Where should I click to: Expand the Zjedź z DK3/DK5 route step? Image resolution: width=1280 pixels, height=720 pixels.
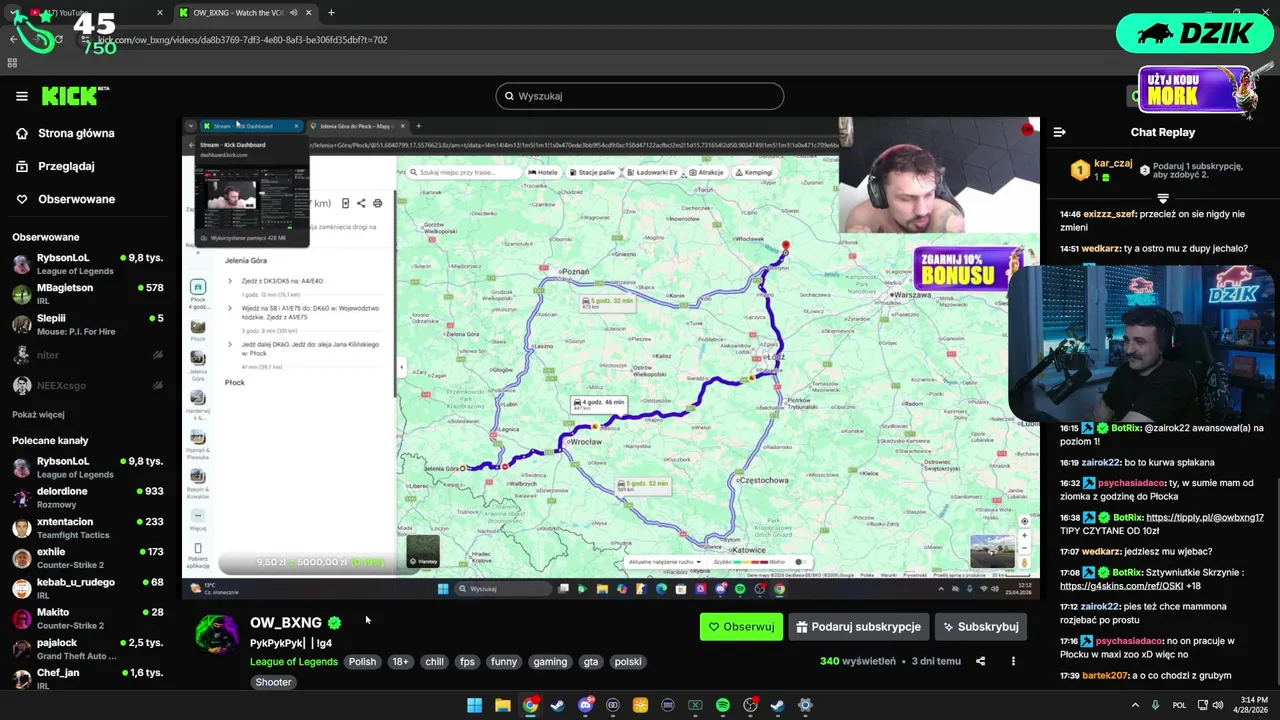click(x=229, y=281)
